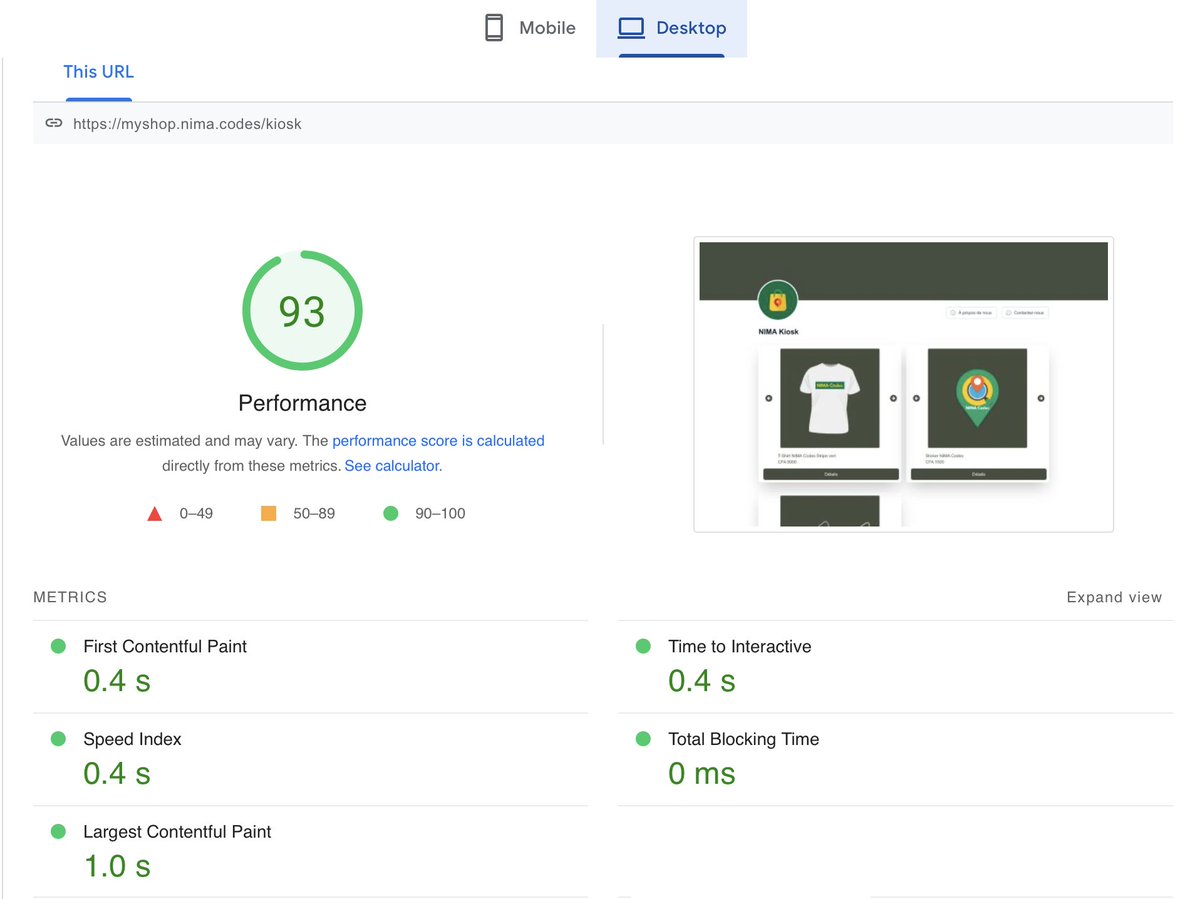The image size is (1200, 899).
Task: Click the 93 performance score gauge
Action: tap(302, 311)
